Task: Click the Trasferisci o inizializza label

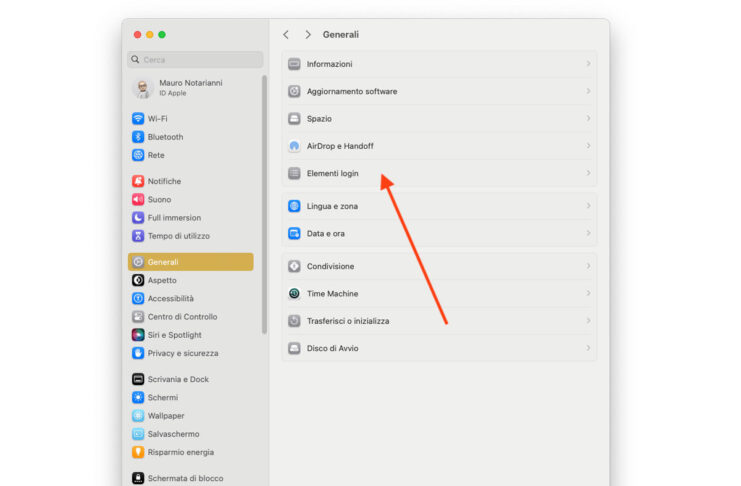Action: click(x=348, y=321)
